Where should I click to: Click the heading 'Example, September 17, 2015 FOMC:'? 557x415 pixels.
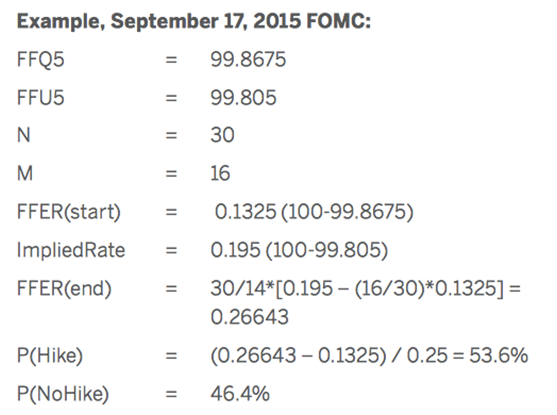(x=194, y=21)
